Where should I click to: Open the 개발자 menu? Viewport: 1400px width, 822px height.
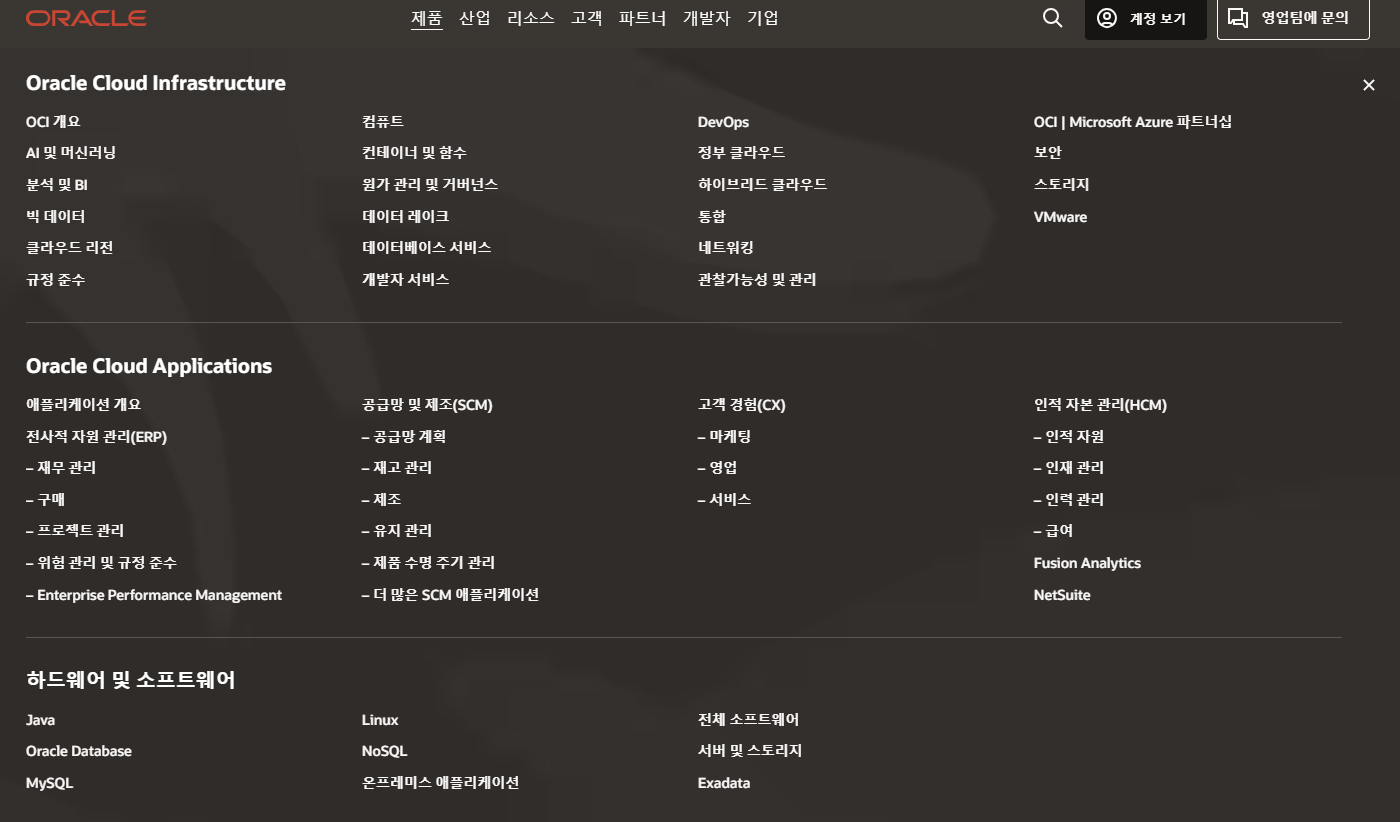point(707,18)
